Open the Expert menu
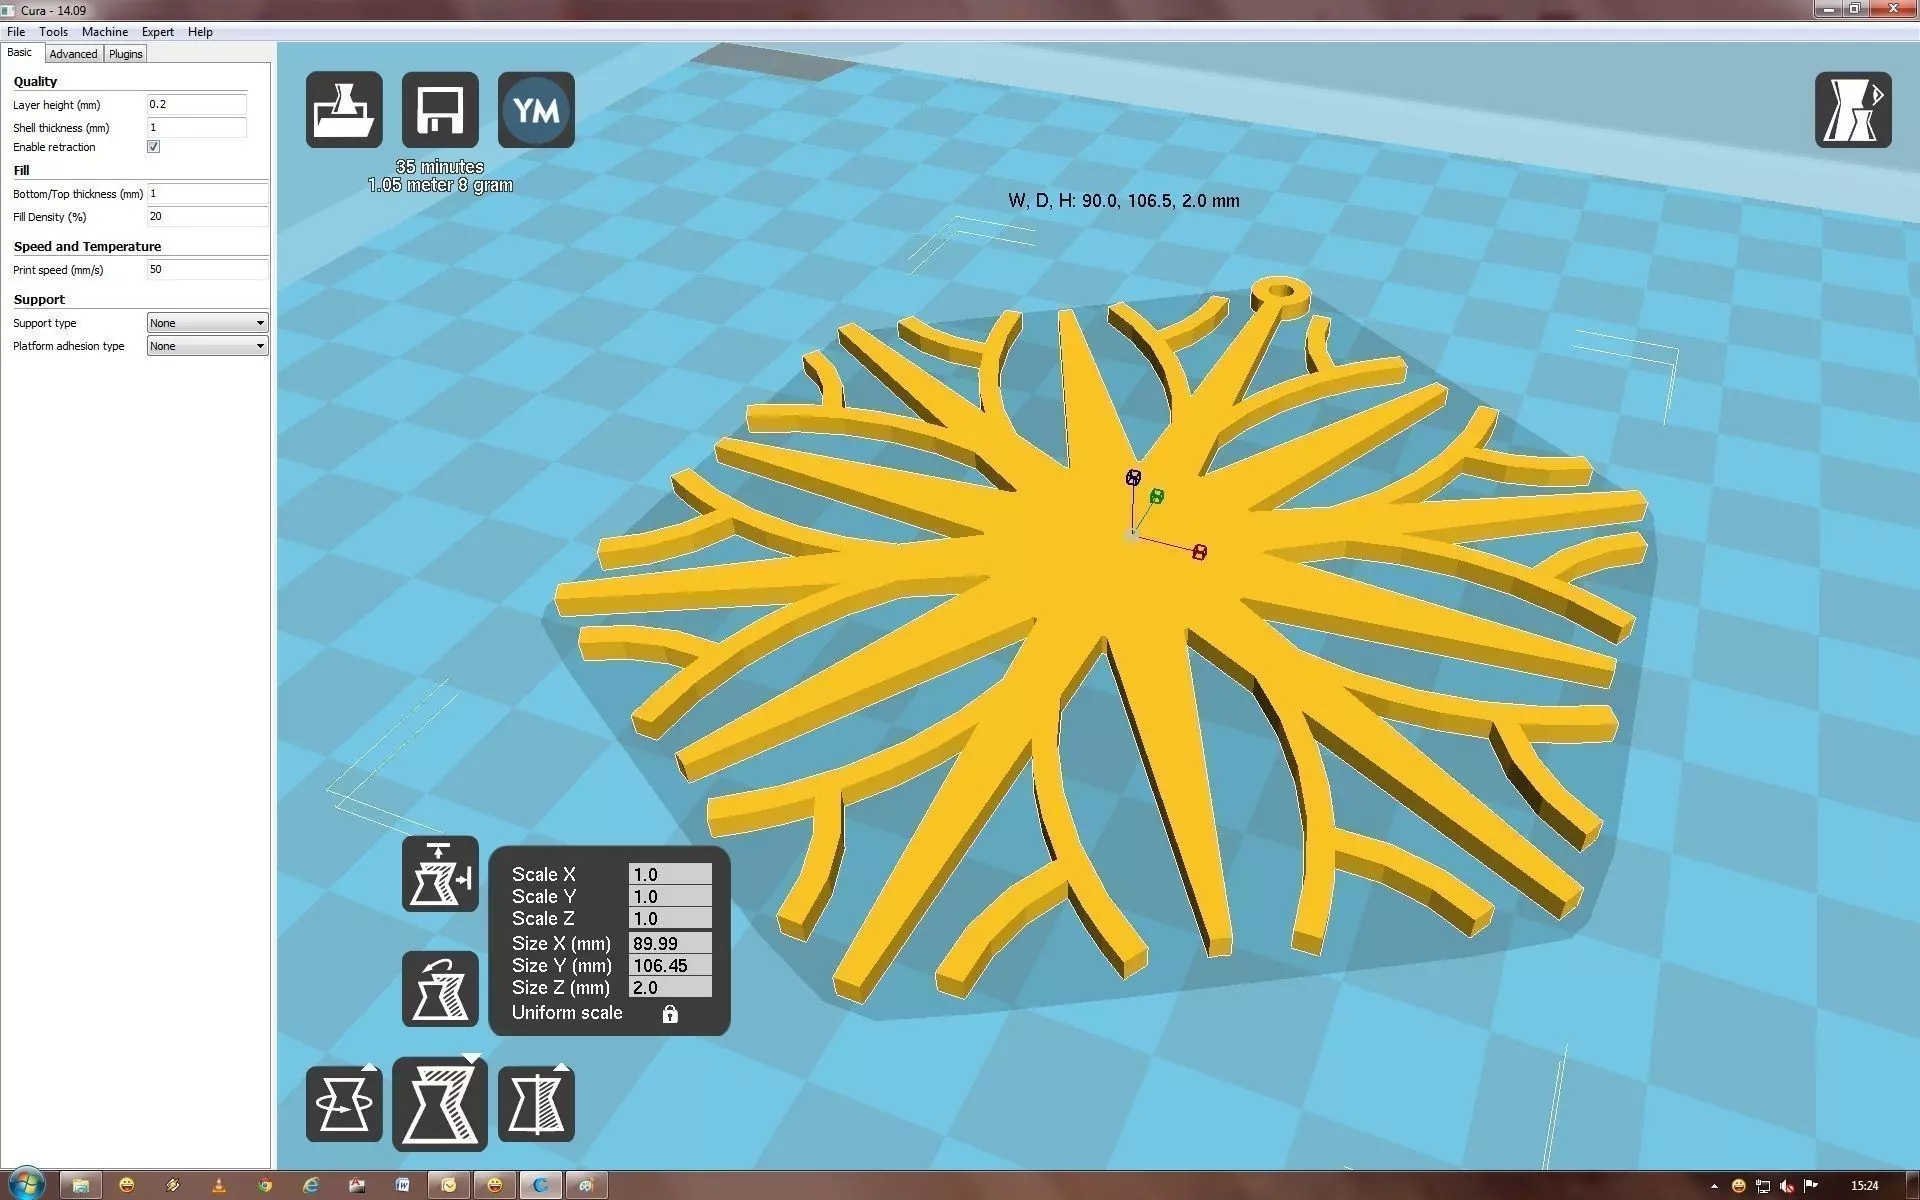The height and width of the screenshot is (1200, 1920). 158,32
